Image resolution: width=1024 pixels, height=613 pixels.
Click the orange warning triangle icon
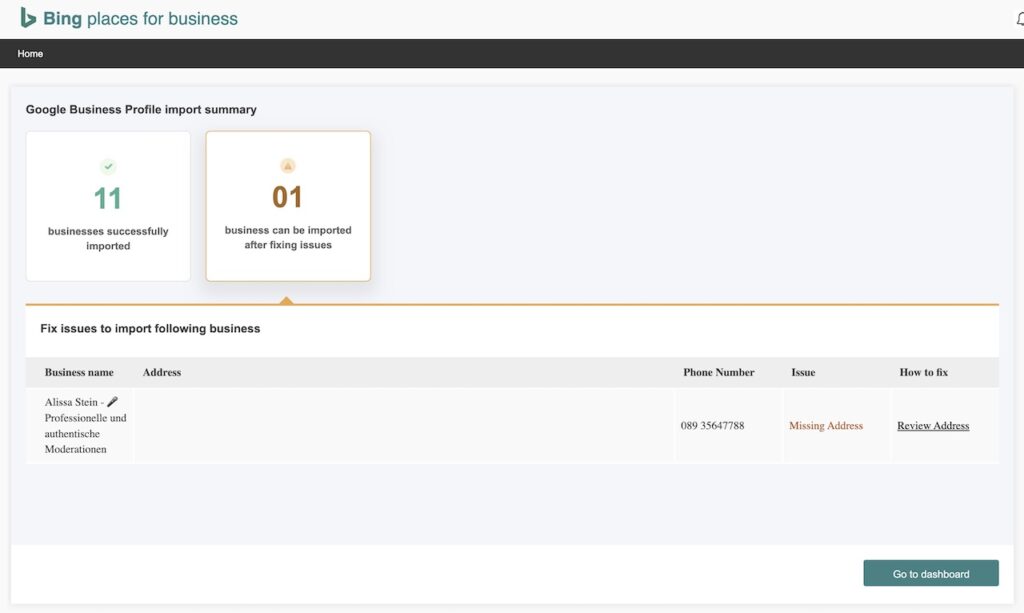[x=287, y=166]
